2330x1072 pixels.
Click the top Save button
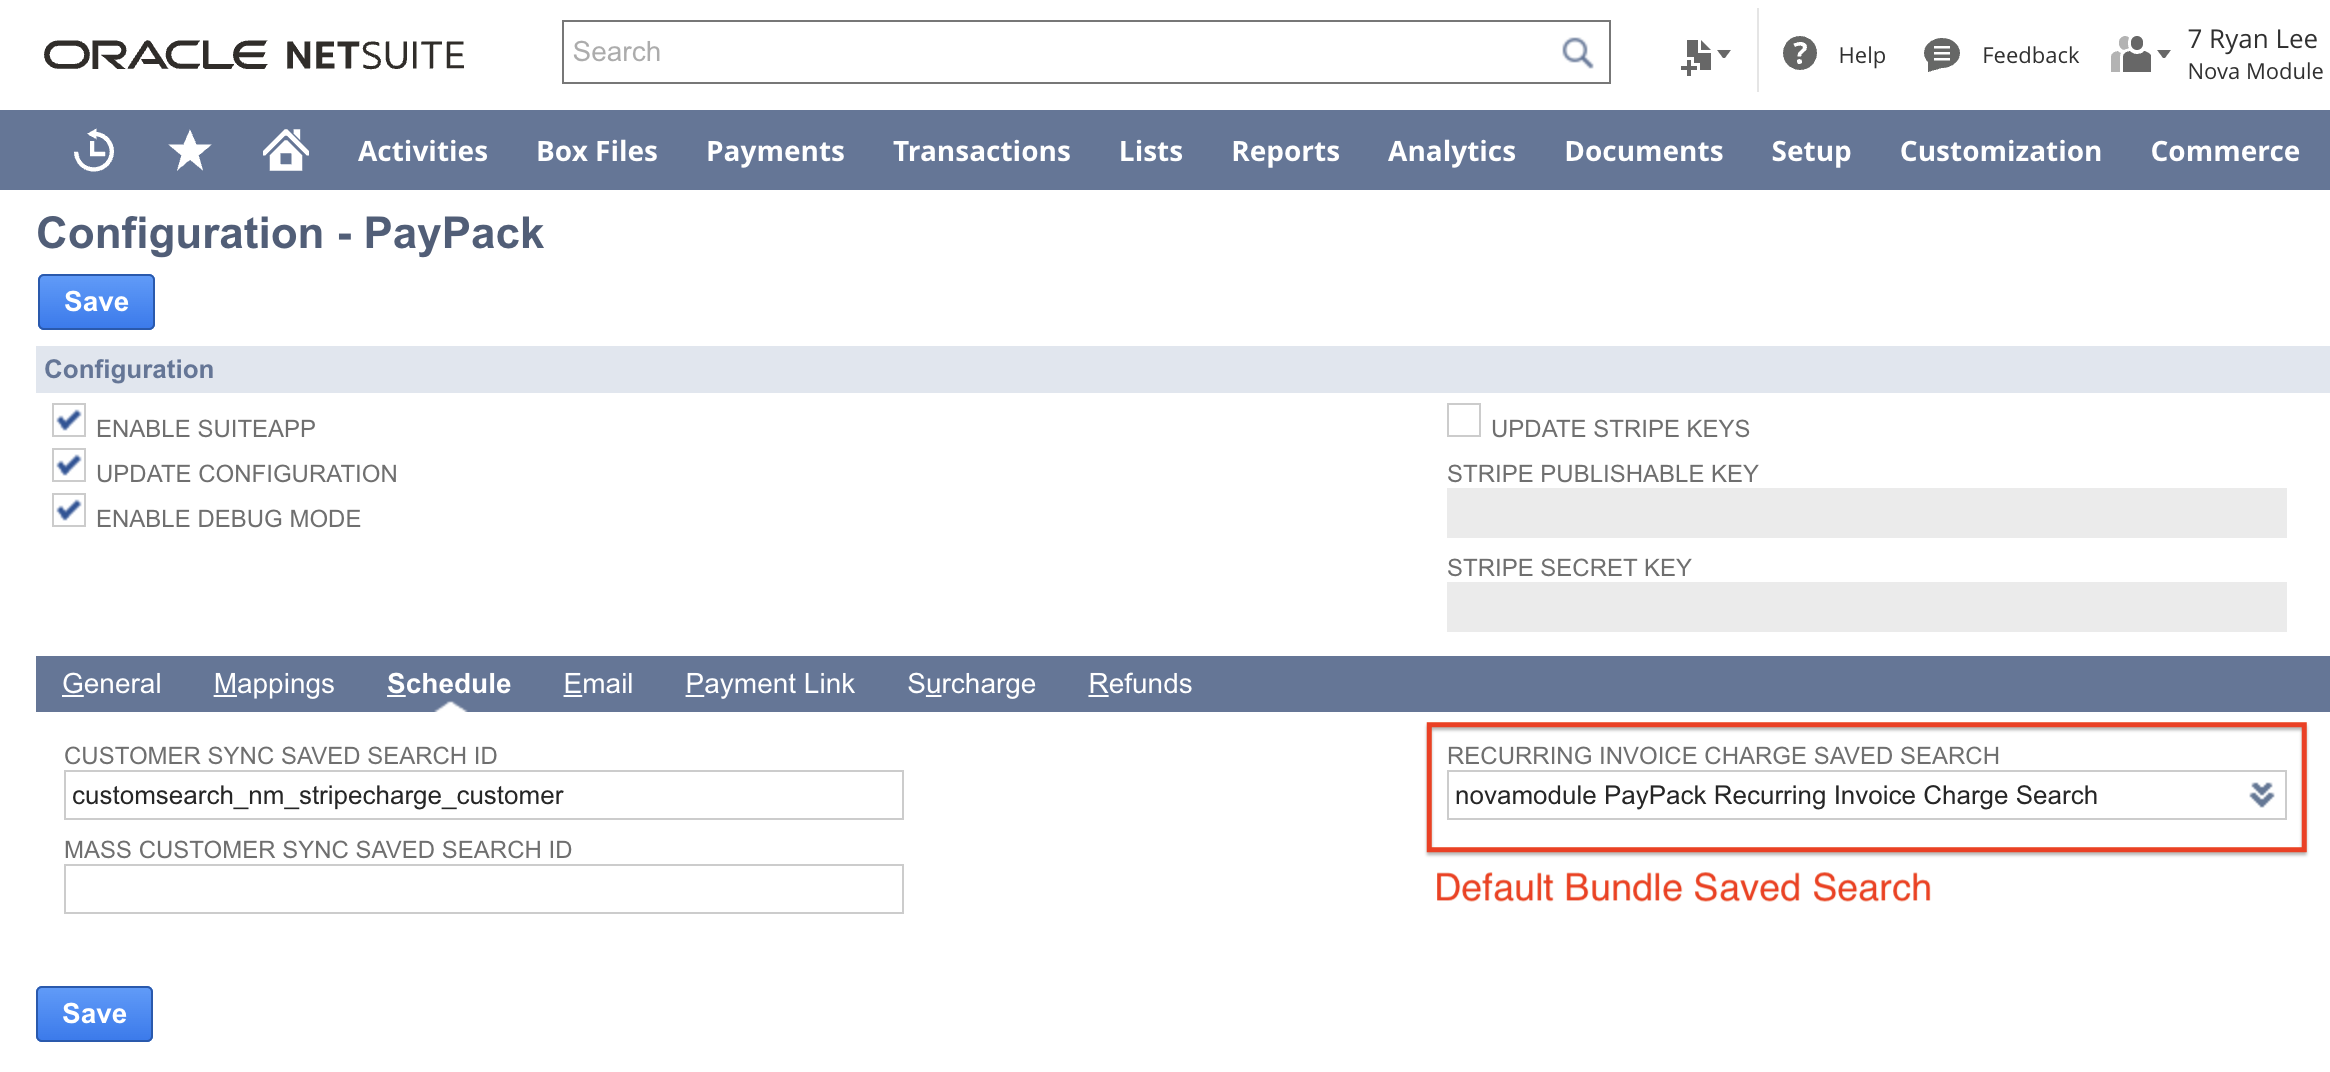point(96,302)
